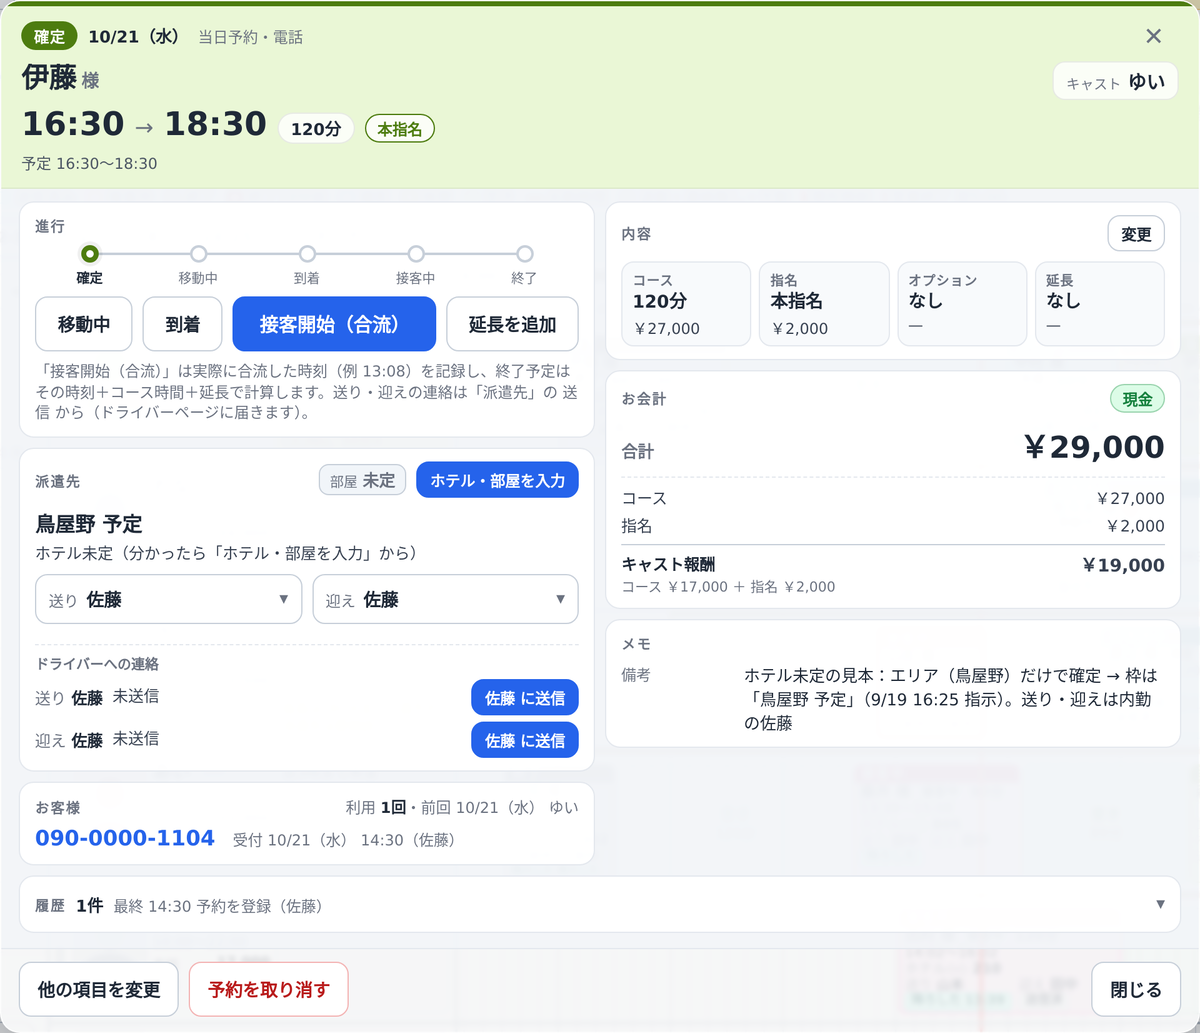Image resolution: width=1200 pixels, height=1033 pixels.
Task: Click the 120分 duration pill in header
Action: tap(316, 128)
